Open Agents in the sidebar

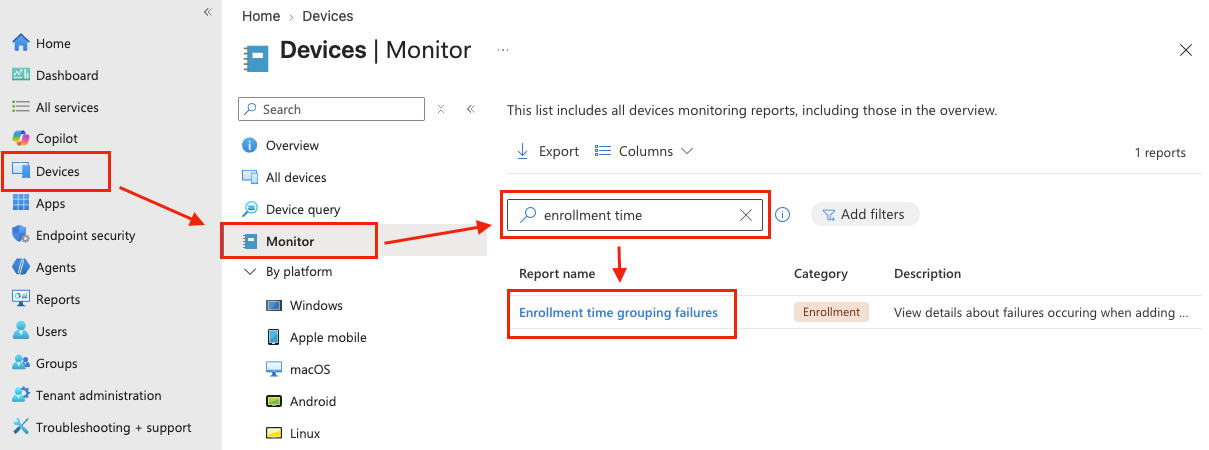click(x=56, y=267)
